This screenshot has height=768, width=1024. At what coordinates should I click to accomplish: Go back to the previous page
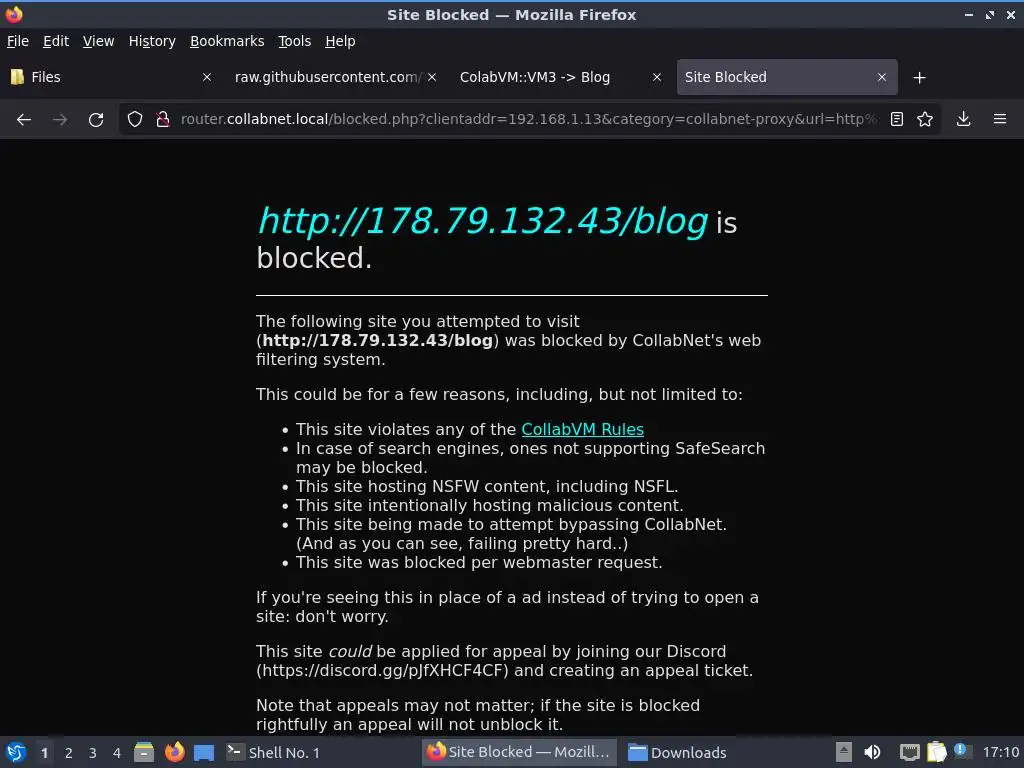click(24, 120)
